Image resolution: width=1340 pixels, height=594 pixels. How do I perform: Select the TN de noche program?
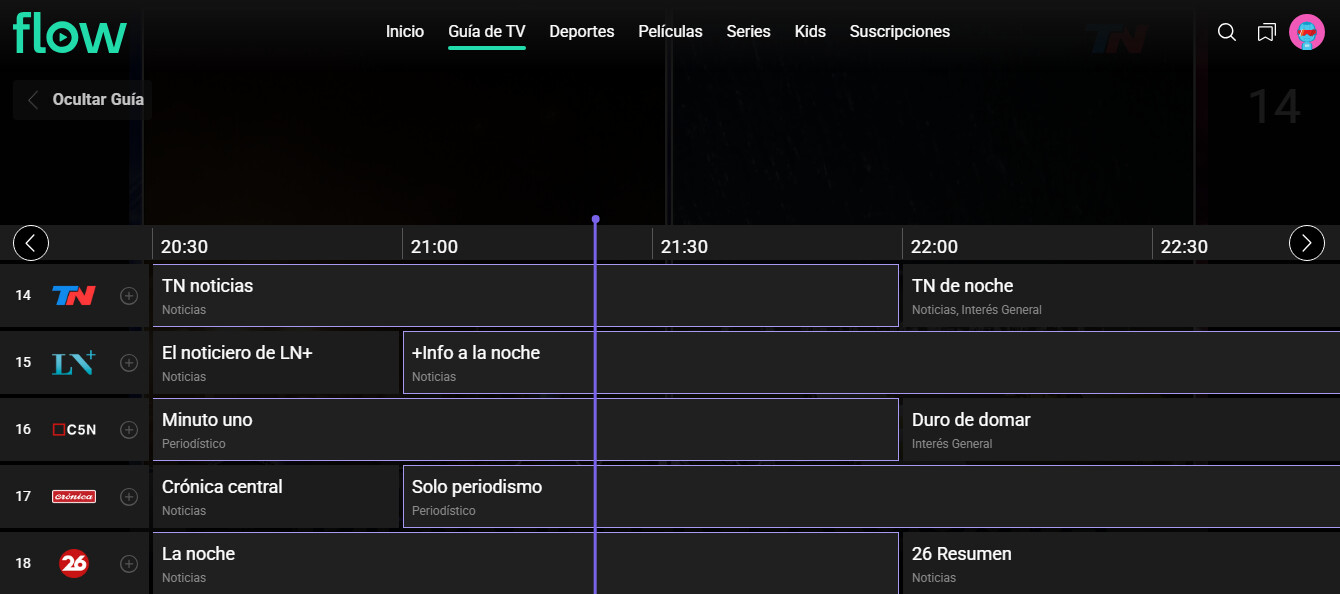click(1121, 295)
